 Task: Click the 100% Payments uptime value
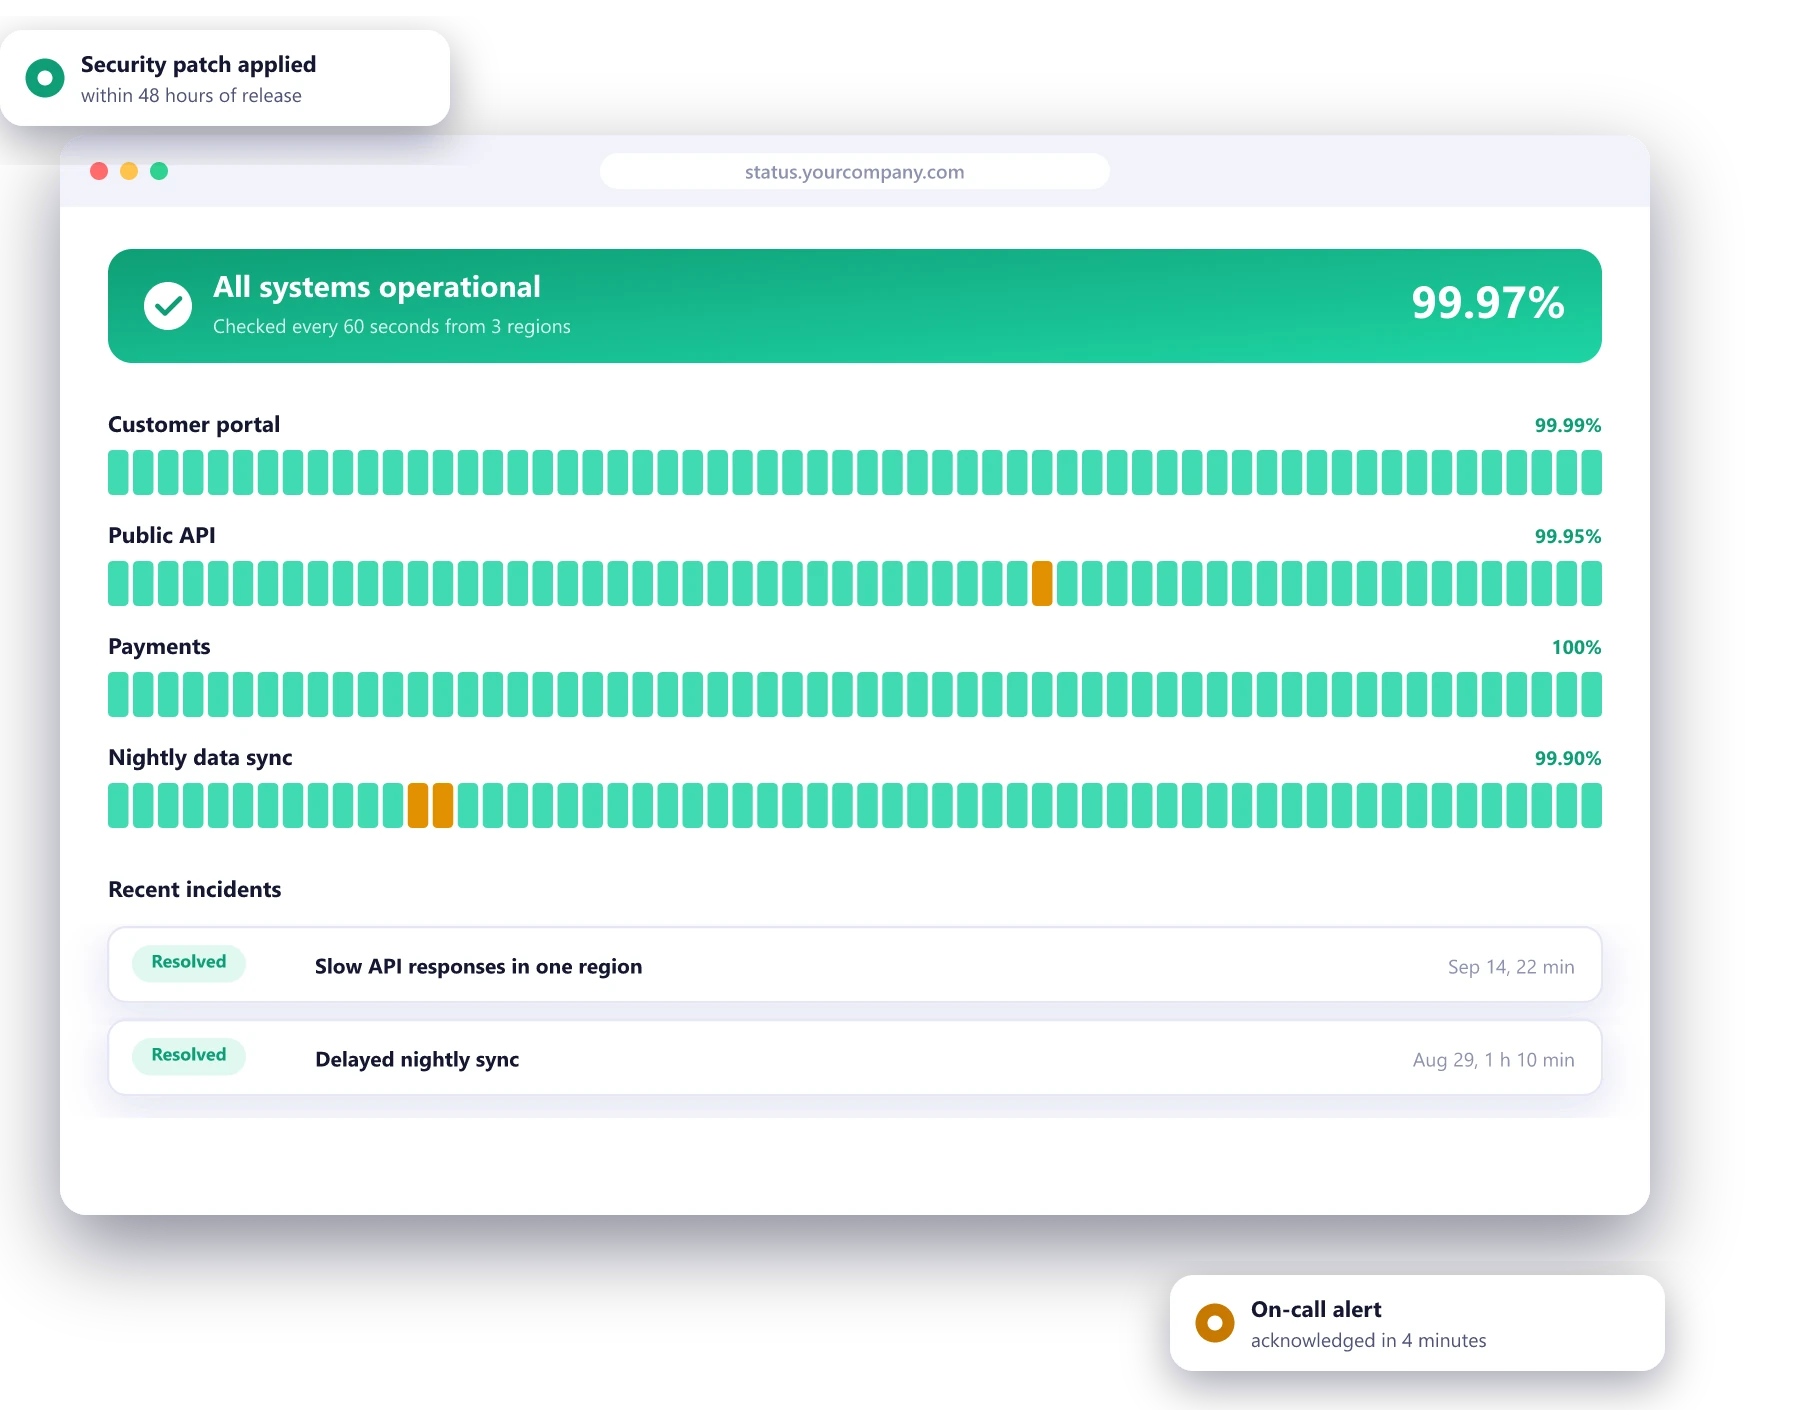tap(1576, 647)
